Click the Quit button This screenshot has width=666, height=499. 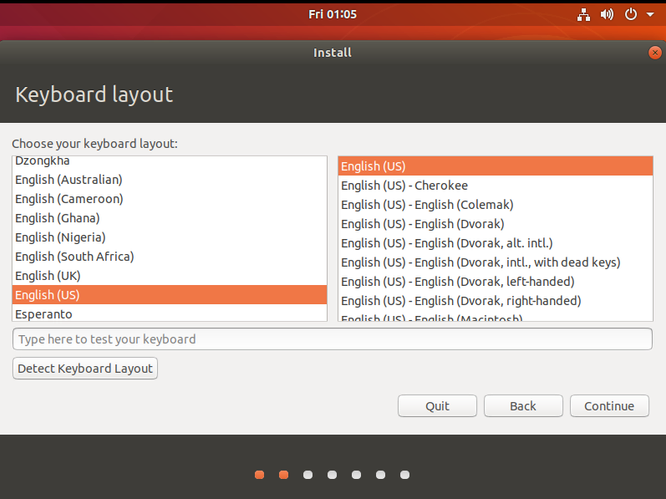pyautogui.click(x=437, y=406)
